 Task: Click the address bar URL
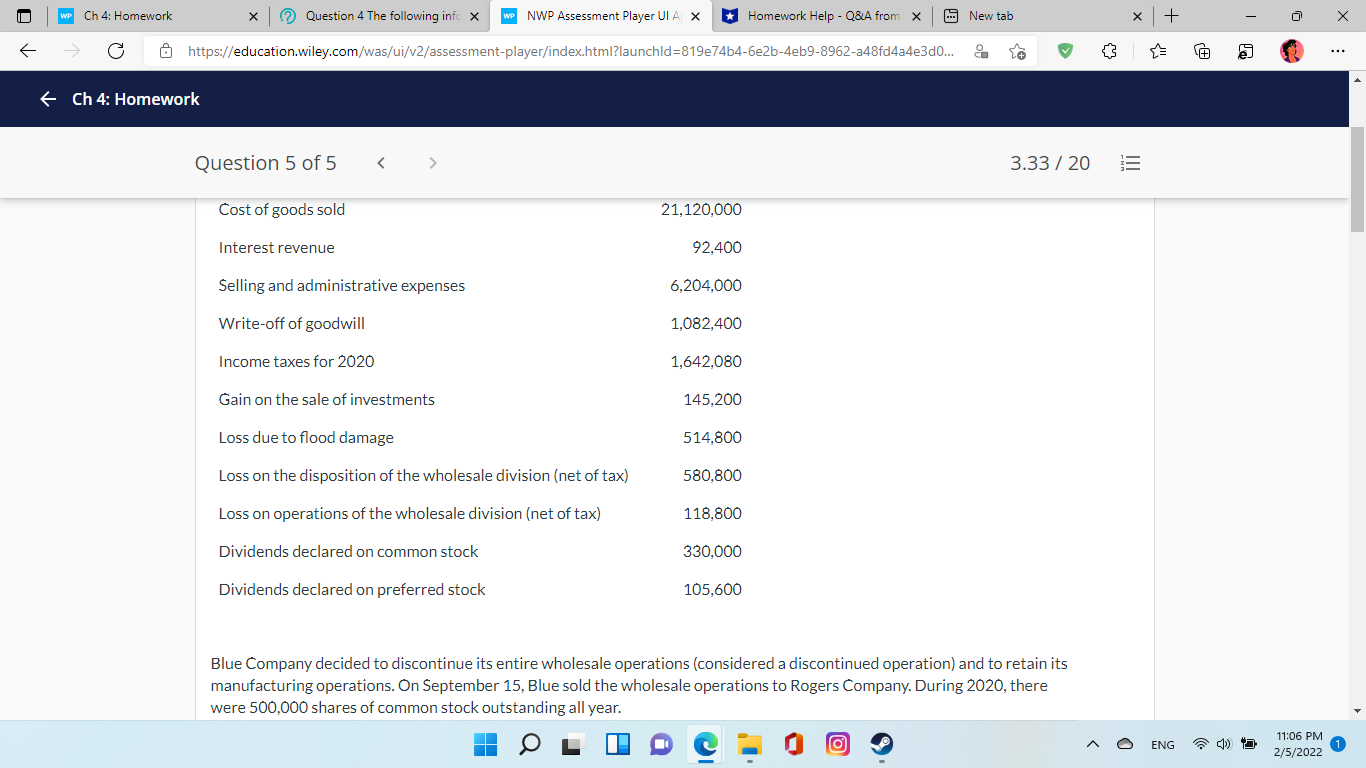[569, 51]
